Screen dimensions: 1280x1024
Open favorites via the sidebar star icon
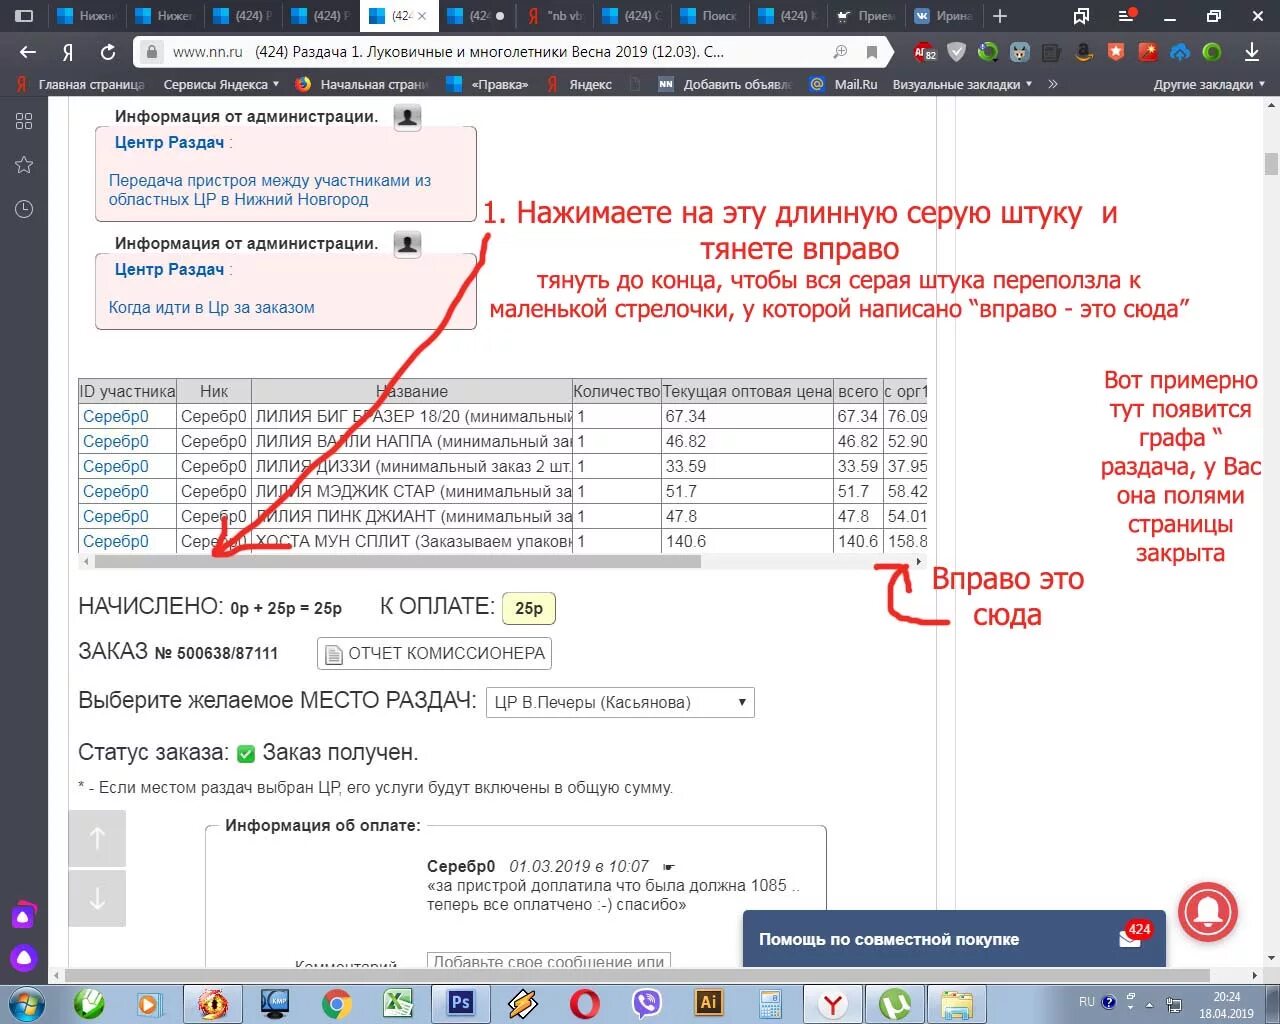24,165
